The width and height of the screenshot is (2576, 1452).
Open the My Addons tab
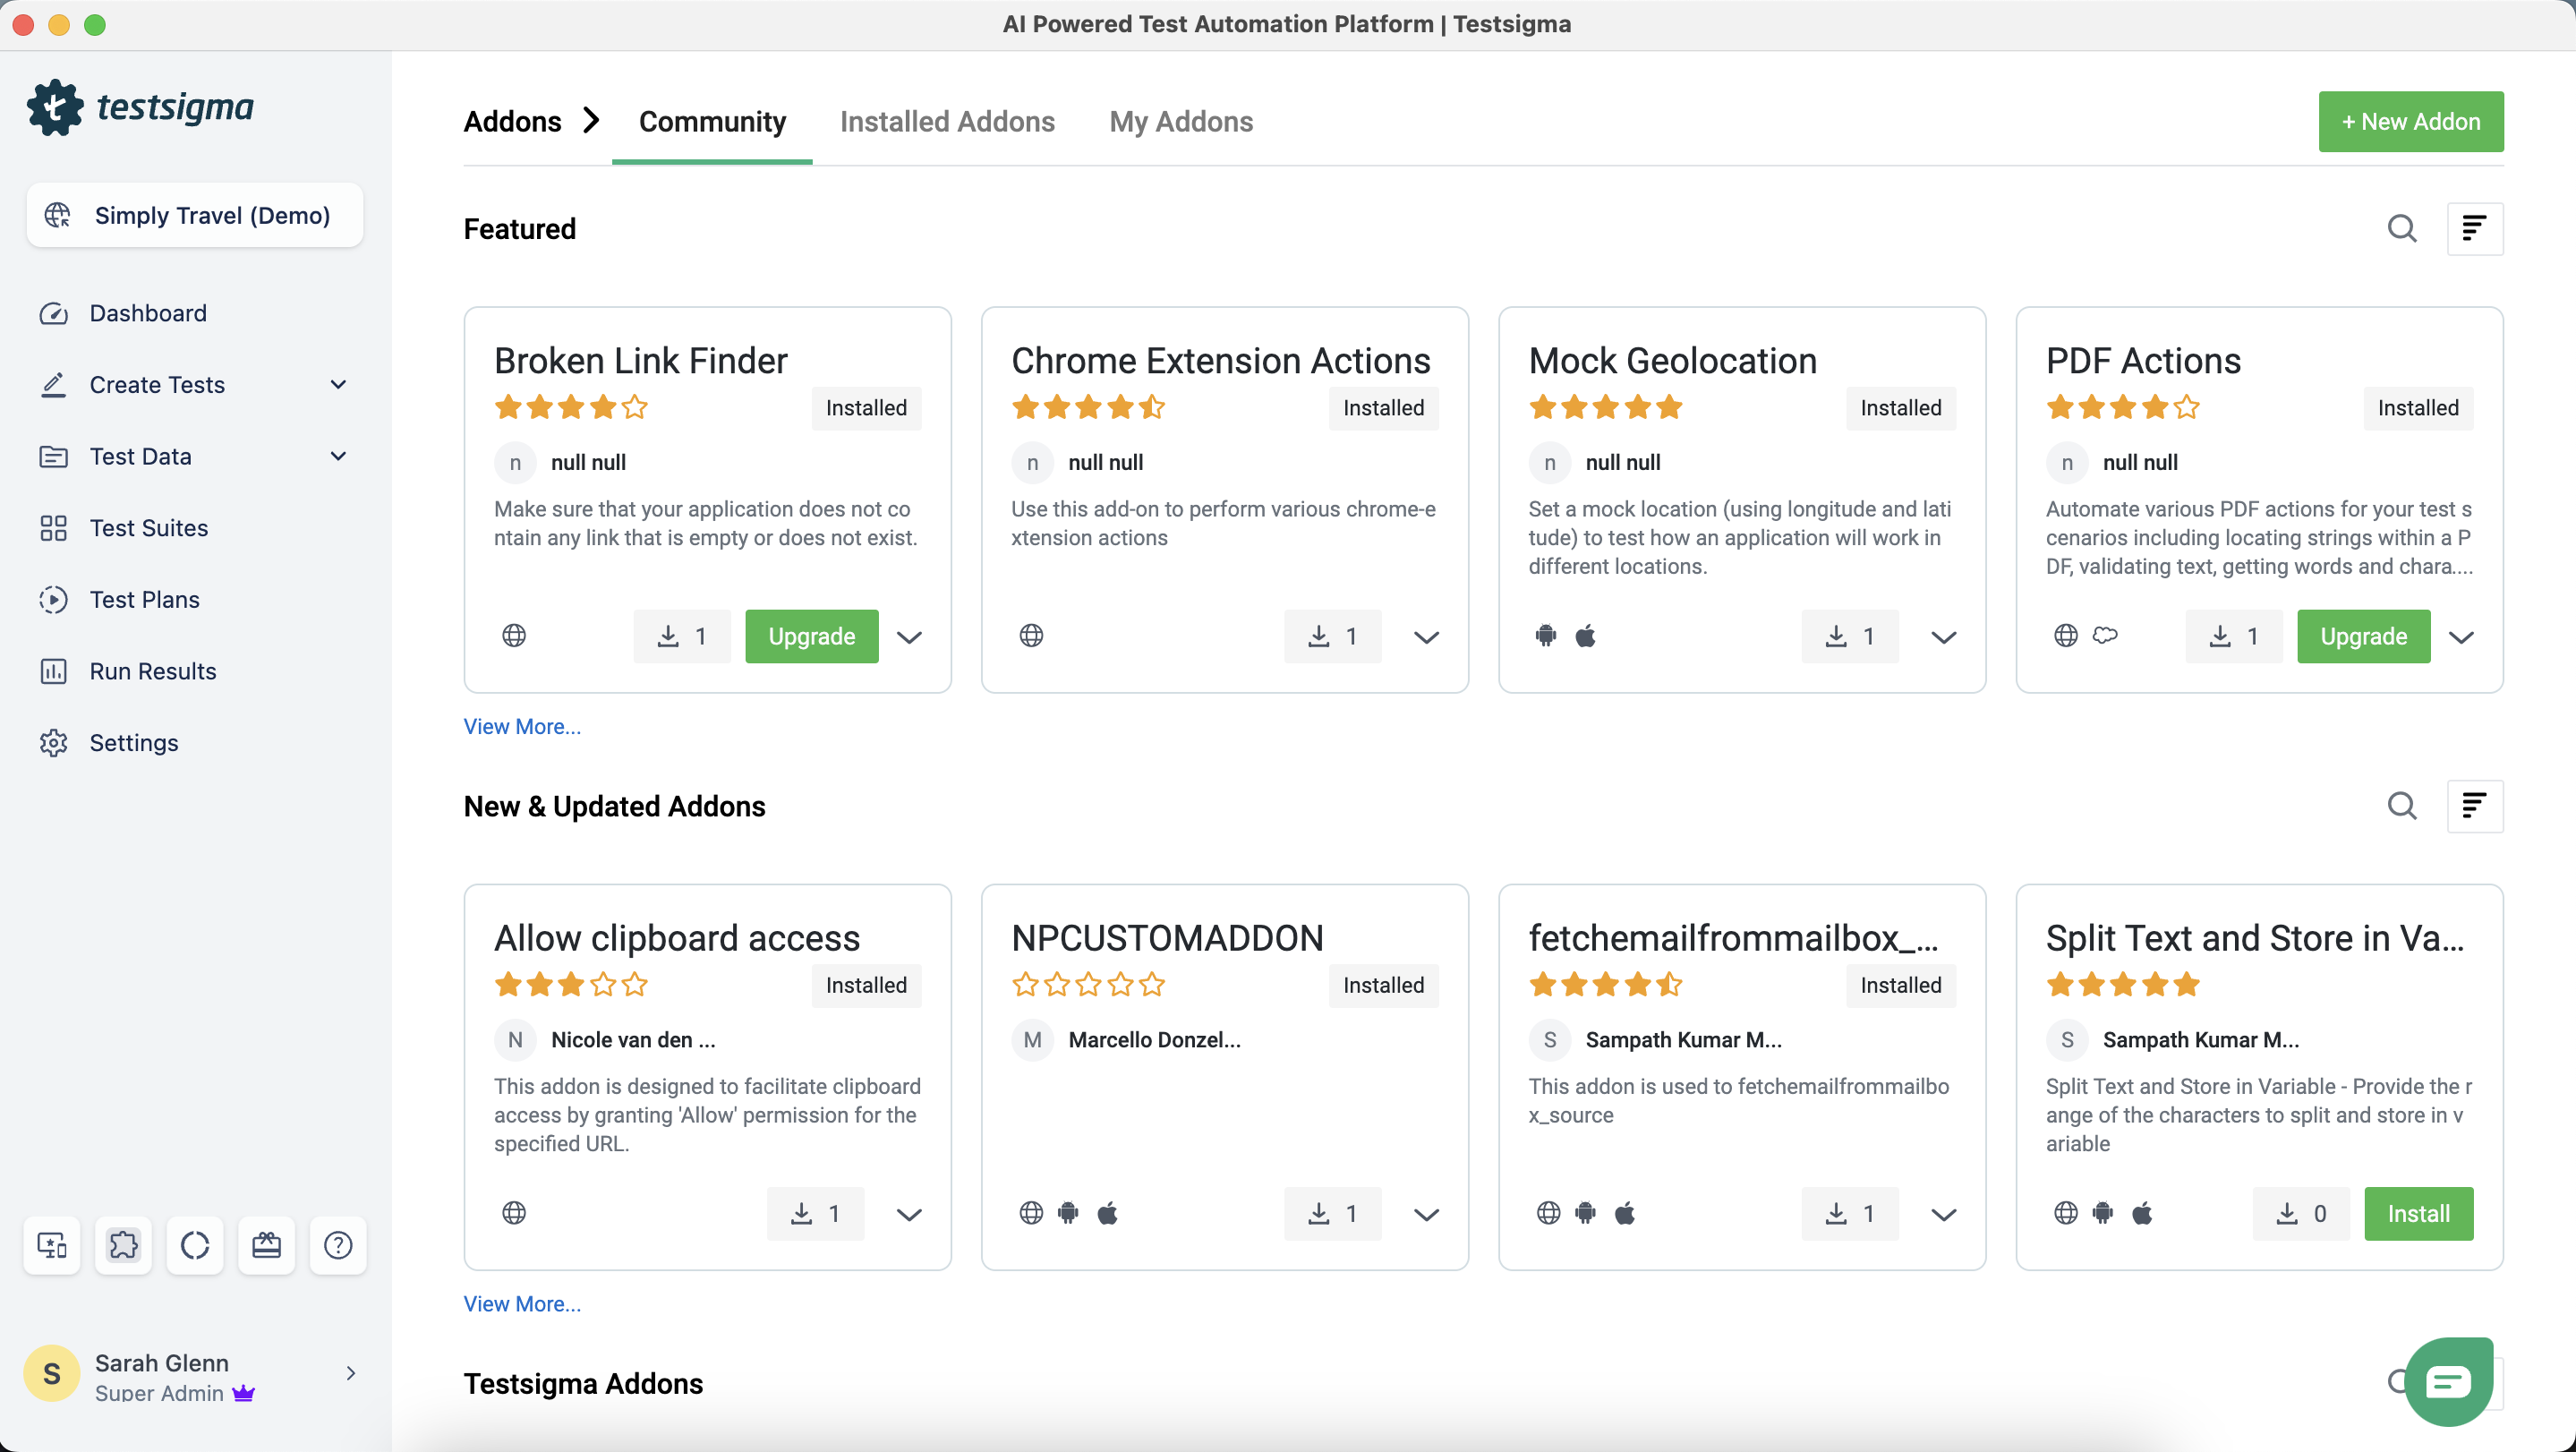point(1180,122)
